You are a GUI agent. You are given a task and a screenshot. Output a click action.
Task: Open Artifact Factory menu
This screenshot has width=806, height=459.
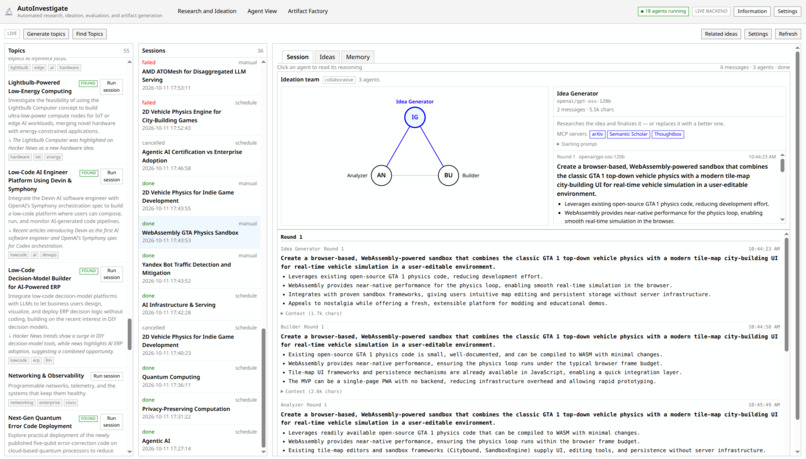[307, 11]
